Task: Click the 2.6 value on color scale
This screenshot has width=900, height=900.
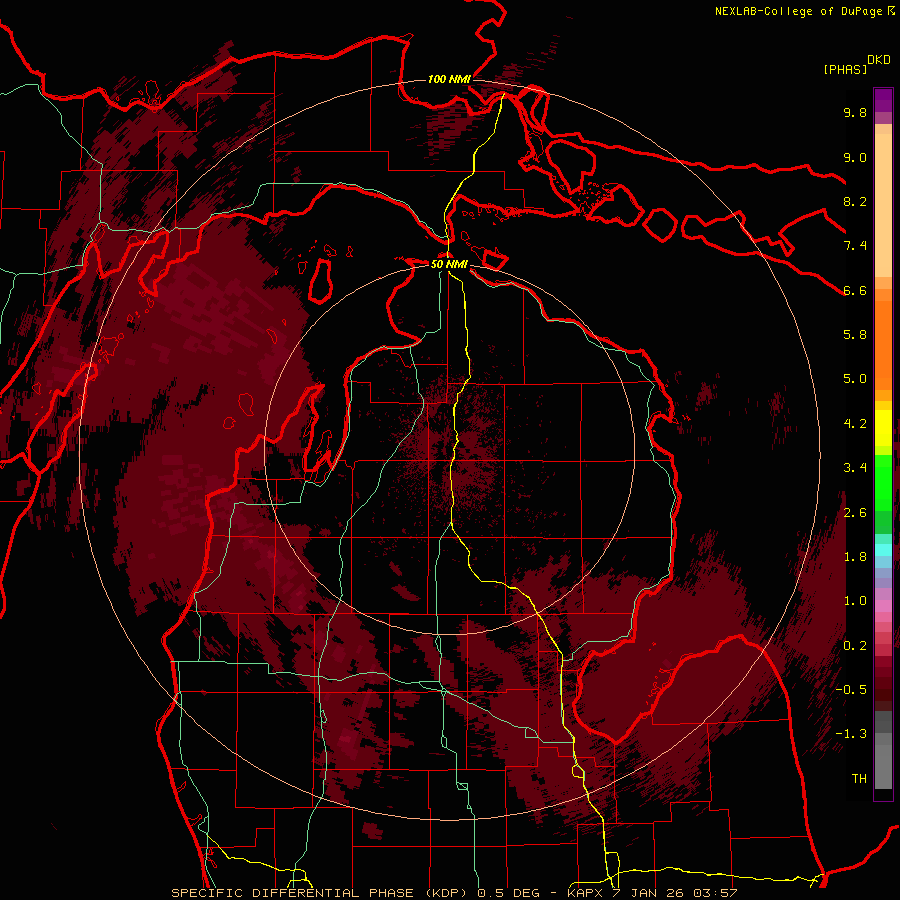Action: (855, 513)
